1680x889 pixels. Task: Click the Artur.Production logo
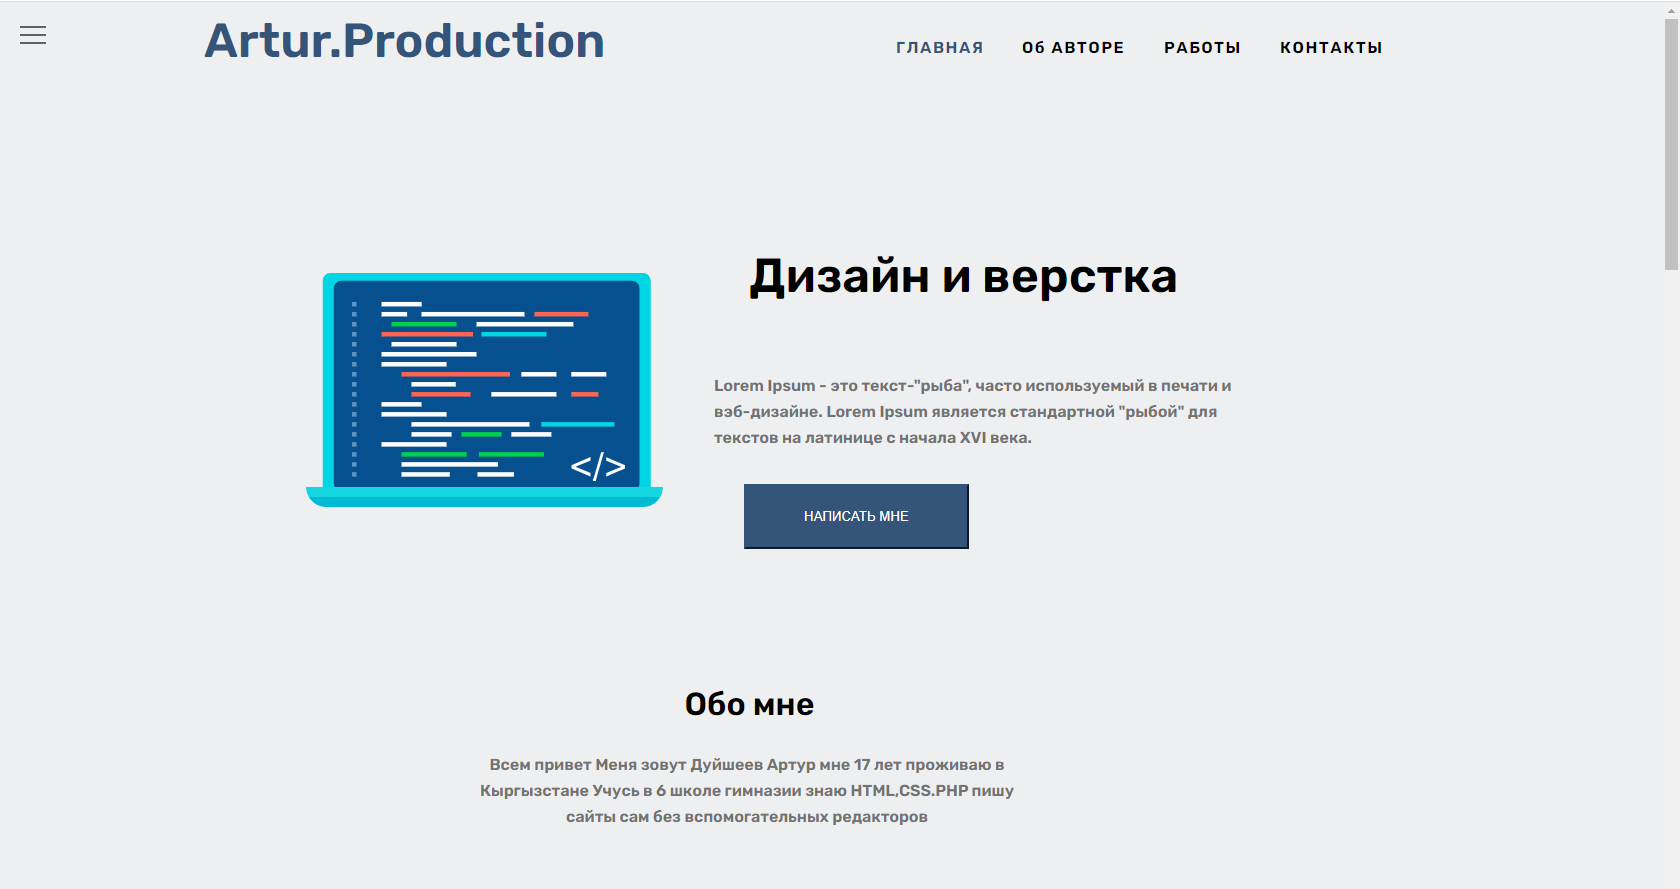click(x=404, y=41)
